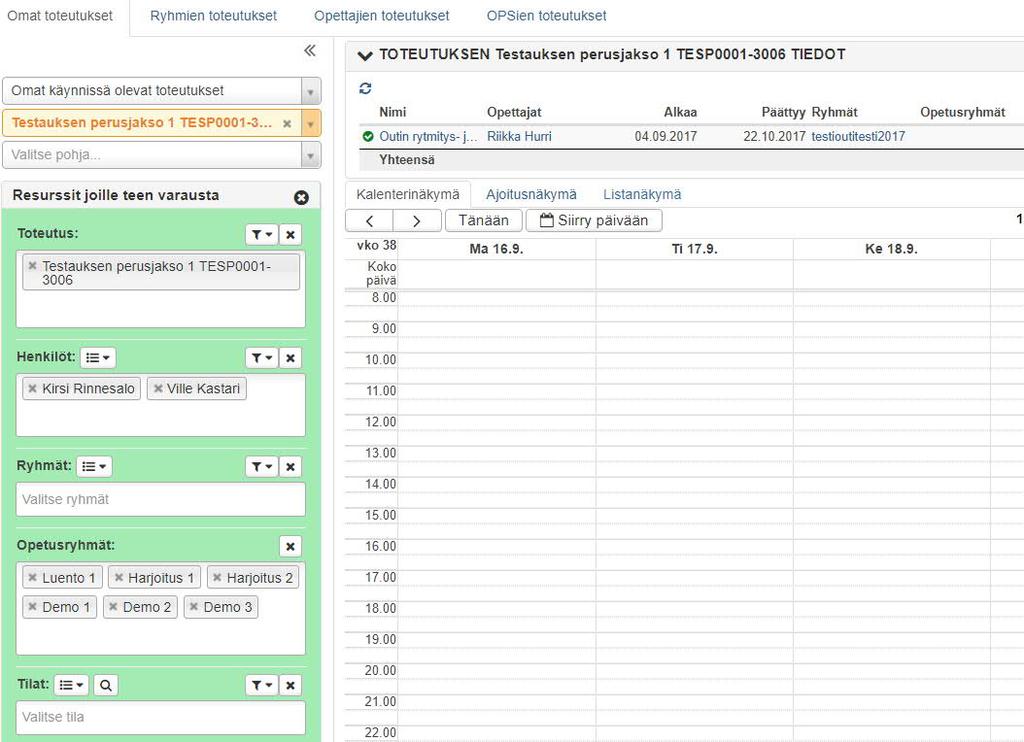Click the Alkaa column header
The height and width of the screenshot is (742, 1024).
[x=680, y=112]
